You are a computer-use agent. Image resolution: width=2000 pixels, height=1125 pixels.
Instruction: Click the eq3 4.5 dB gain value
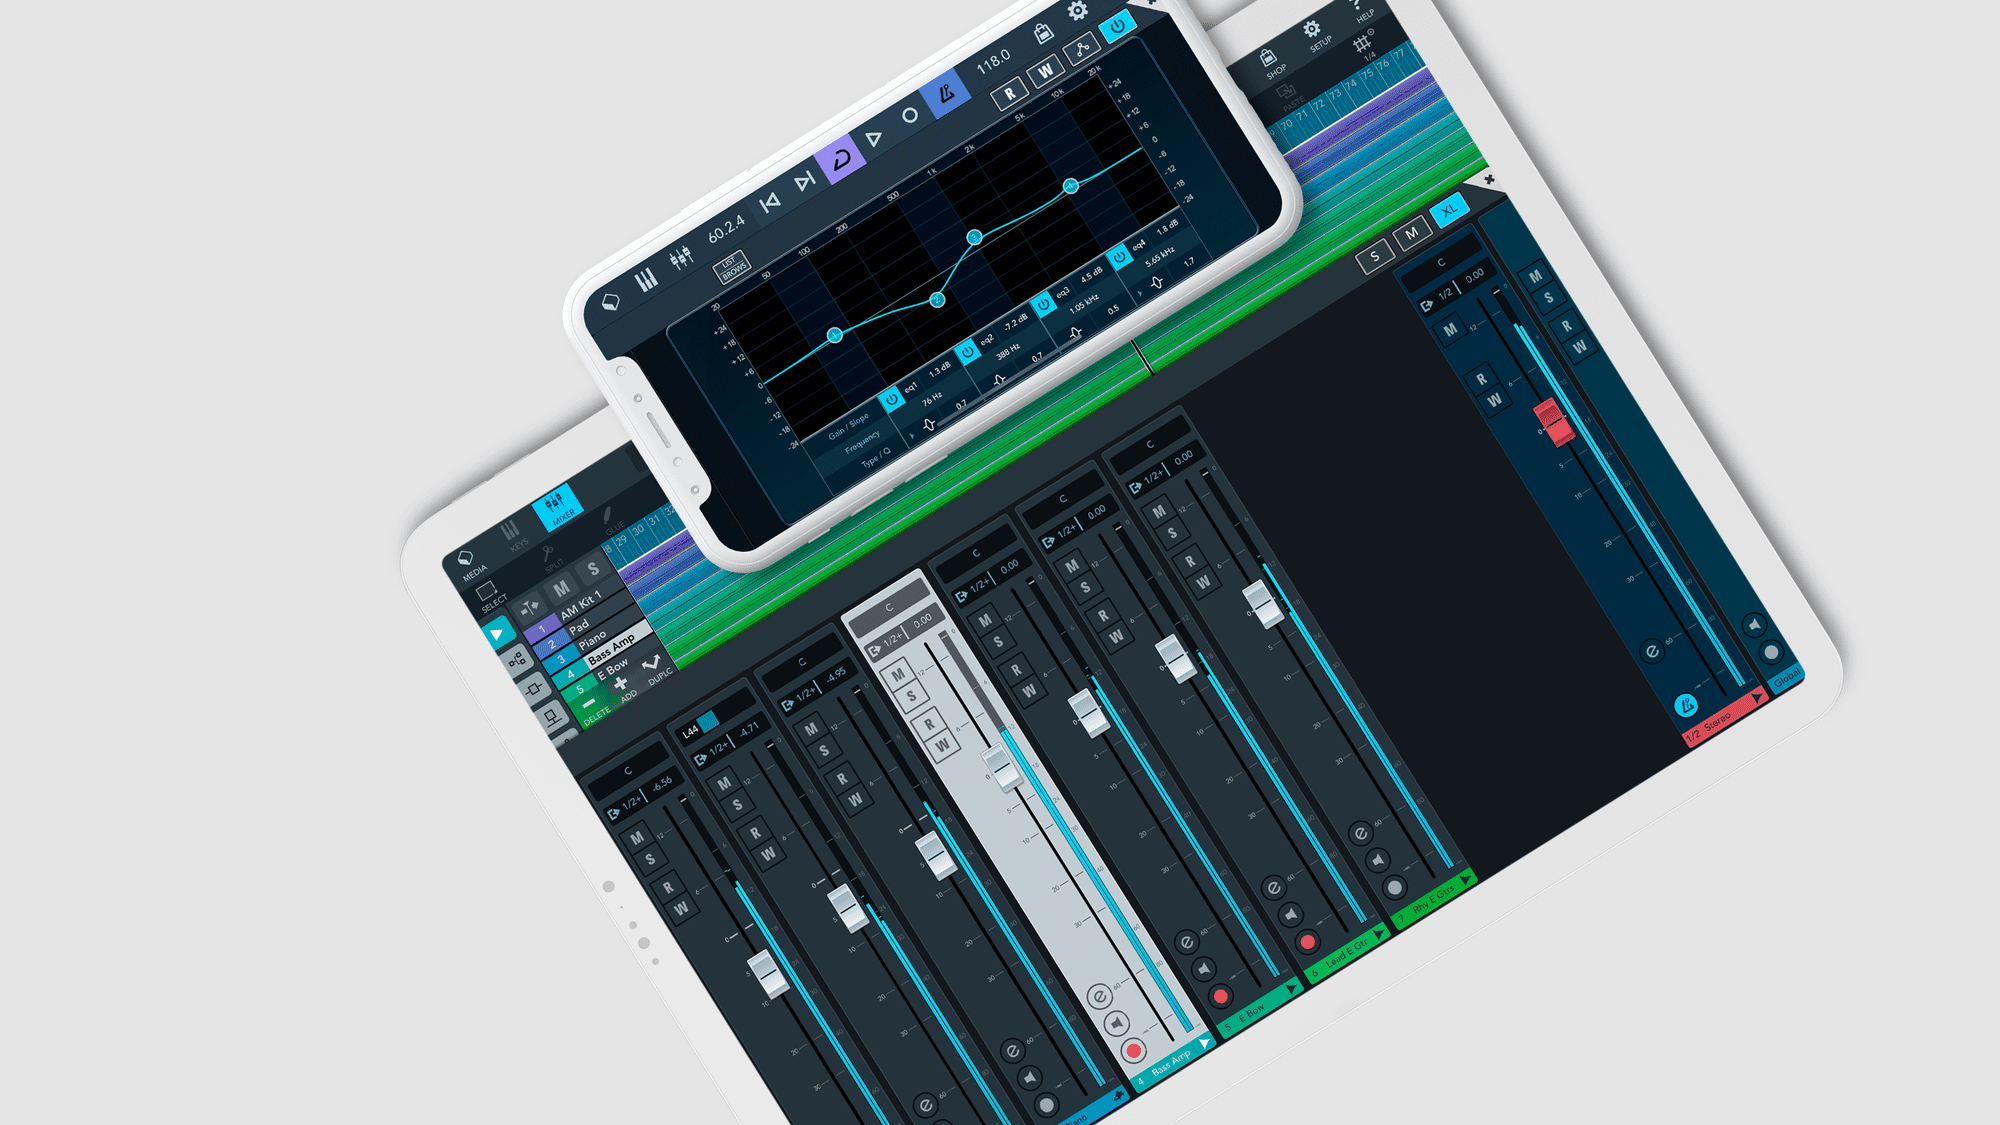click(1091, 273)
